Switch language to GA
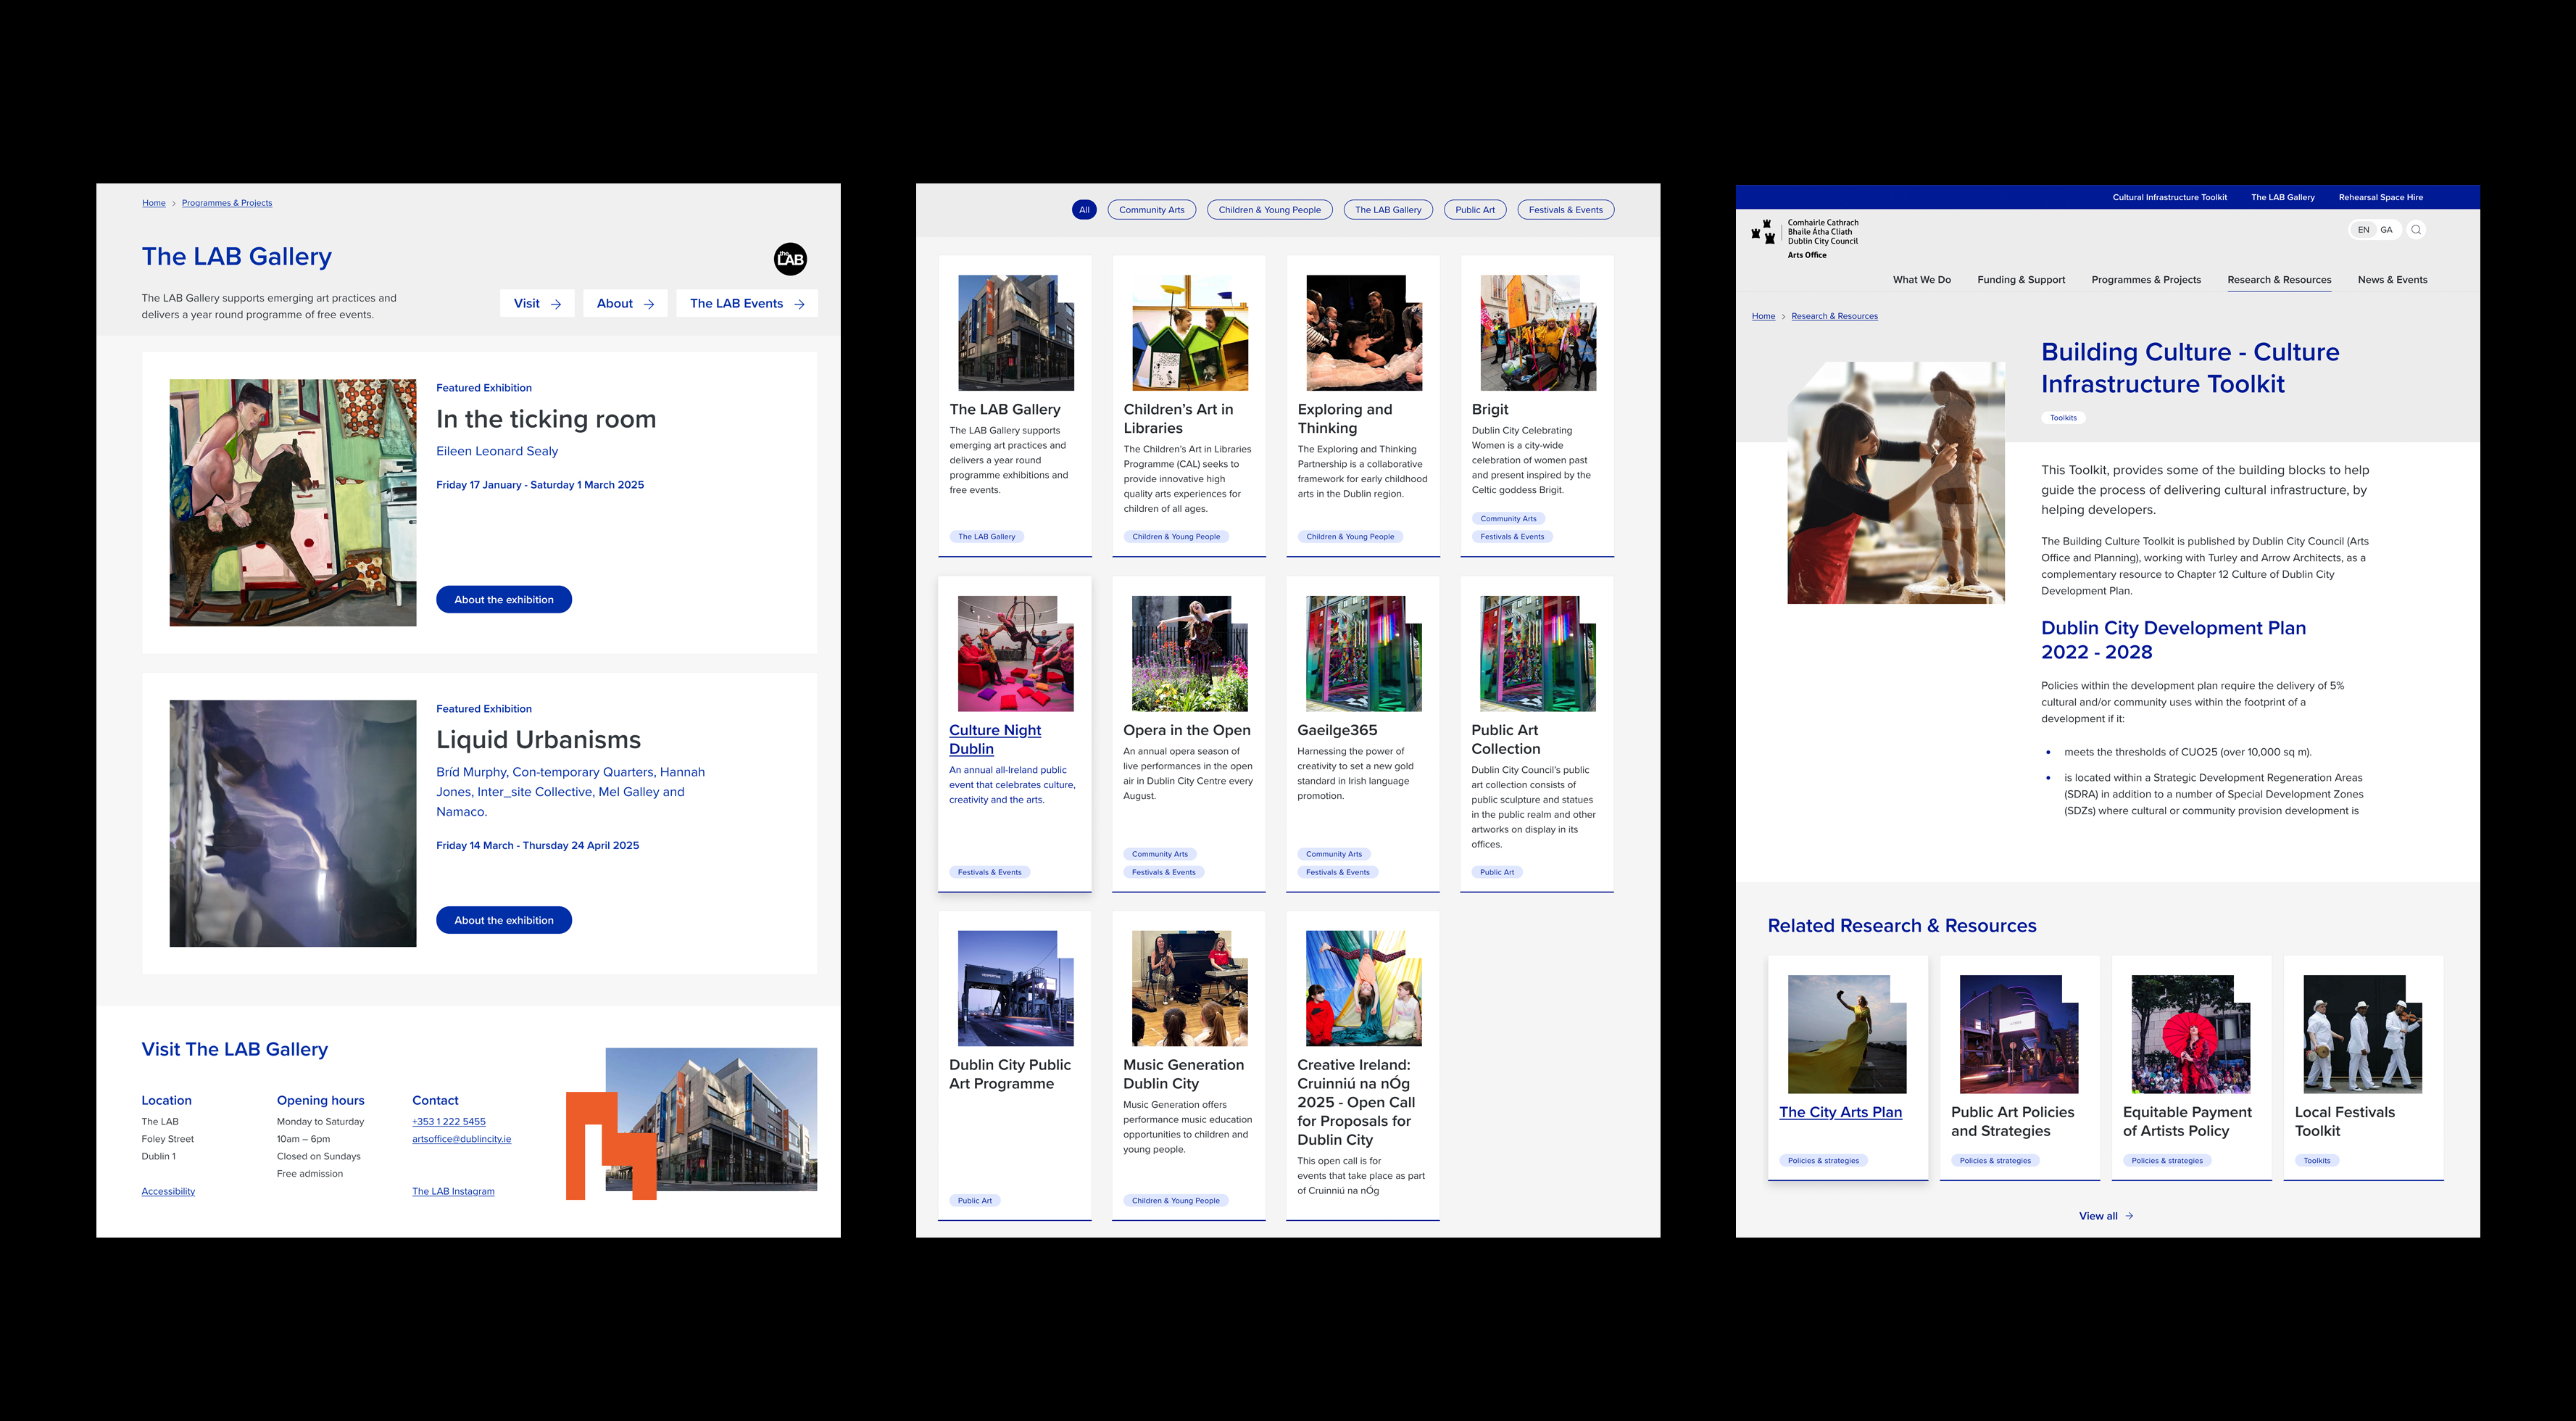The image size is (2576, 1421). coord(2386,230)
